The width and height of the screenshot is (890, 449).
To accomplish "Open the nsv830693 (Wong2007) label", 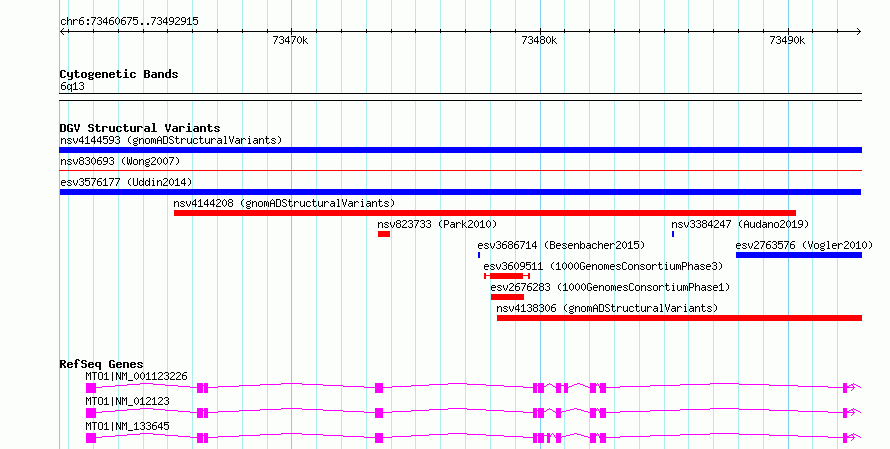I will pos(120,161).
